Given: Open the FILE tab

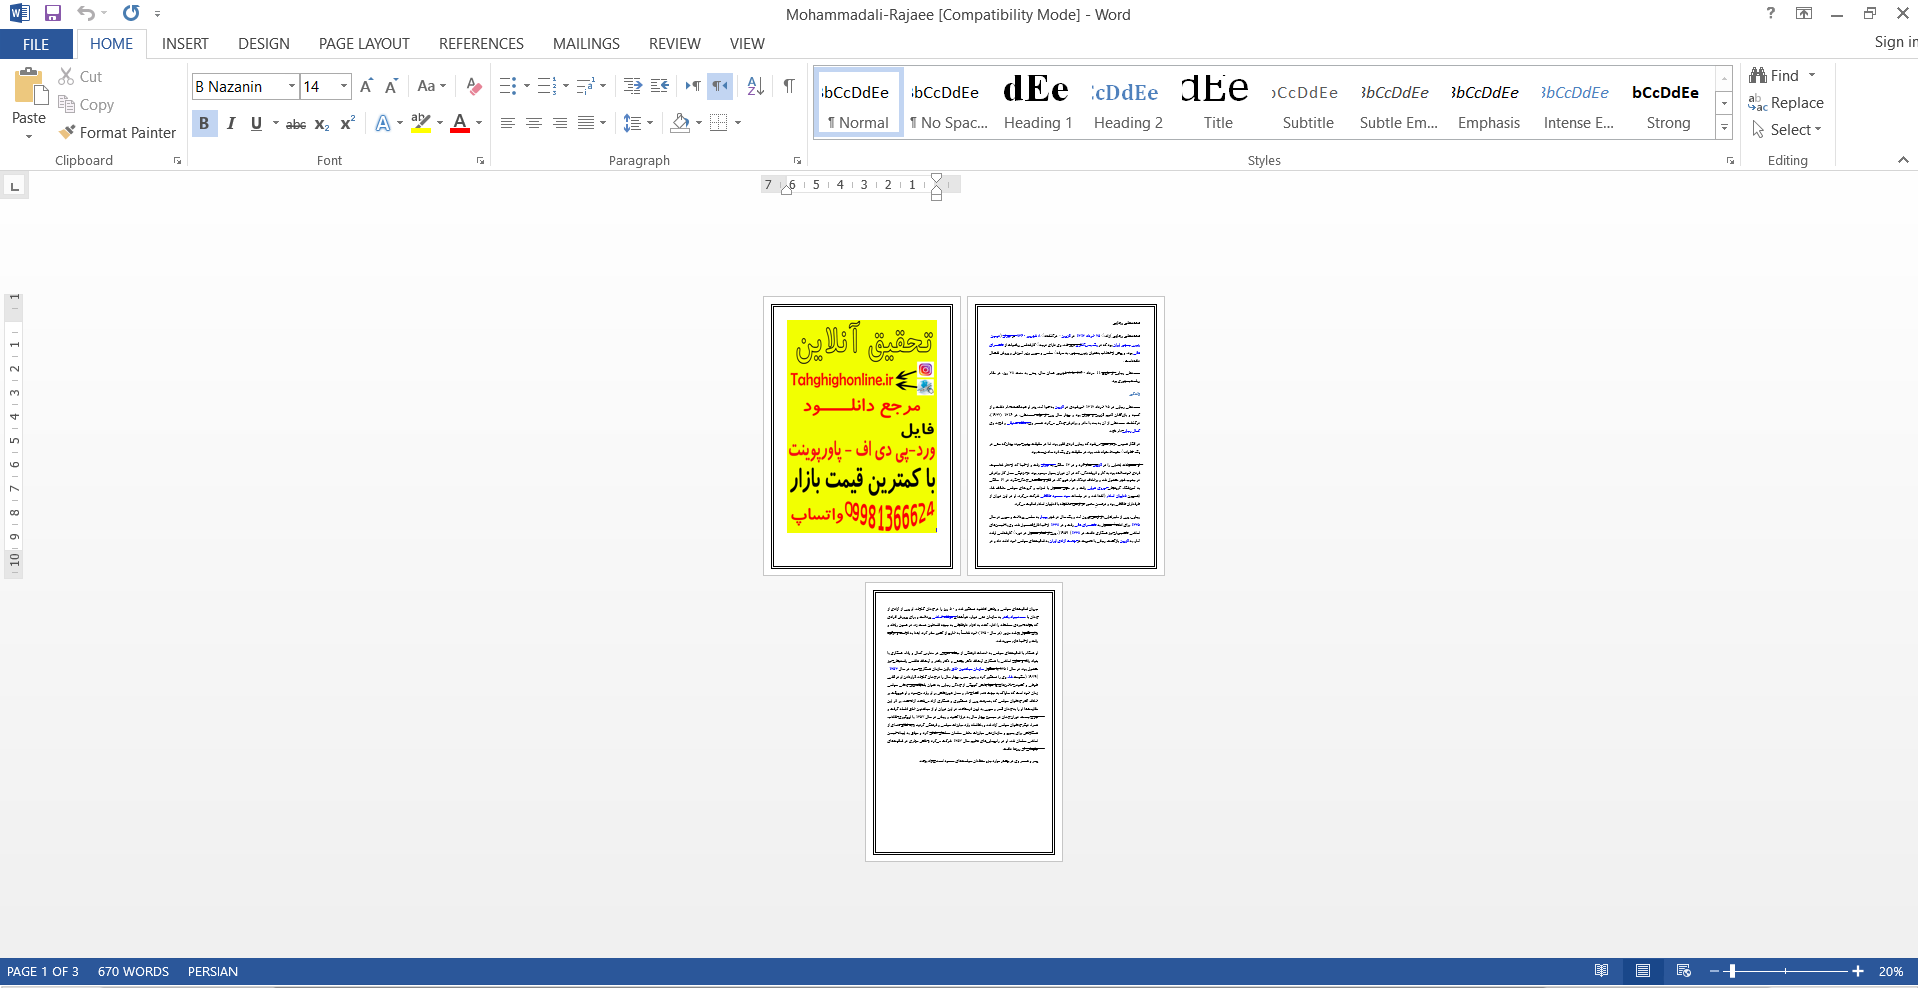Looking at the screenshot, I should (x=36, y=44).
